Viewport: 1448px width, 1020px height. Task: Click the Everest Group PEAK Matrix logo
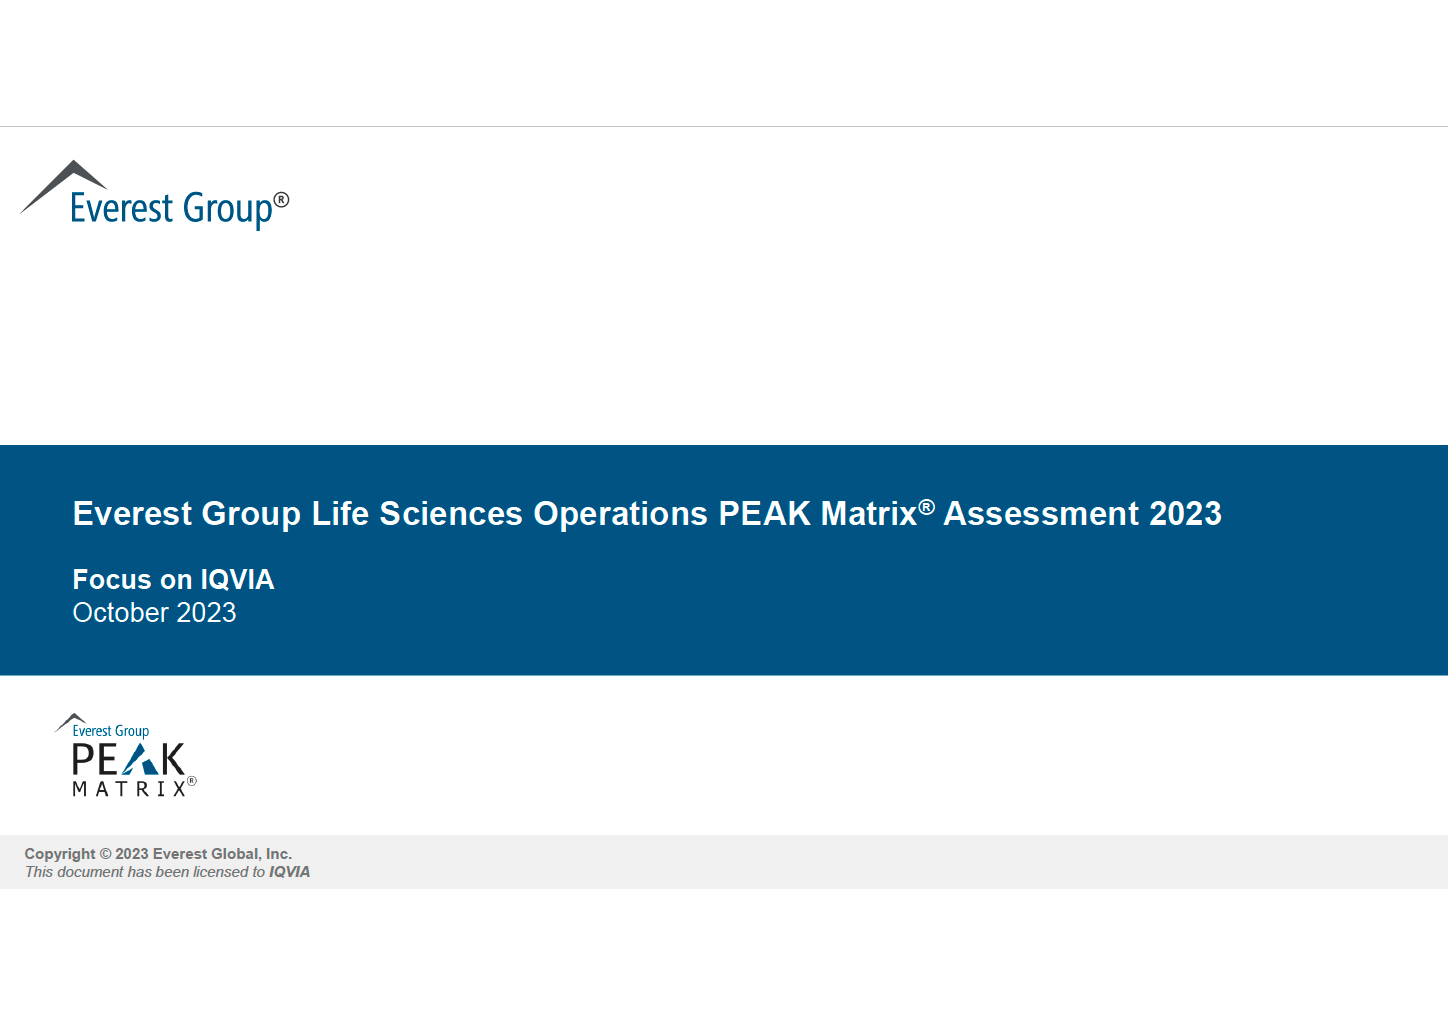tap(126, 755)
